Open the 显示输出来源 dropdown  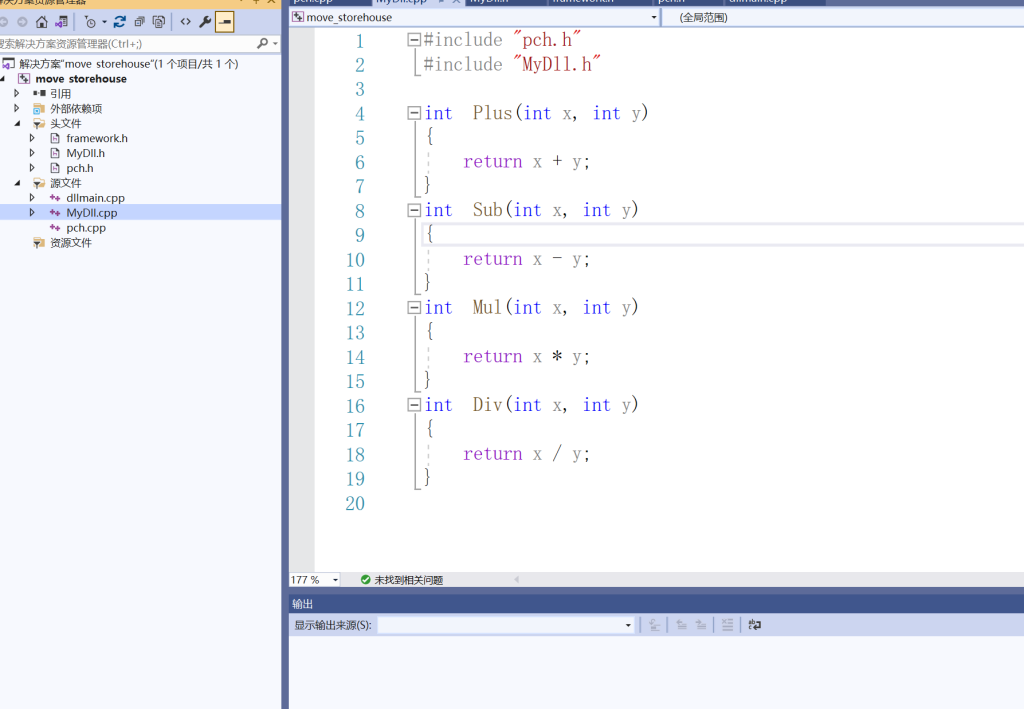pyautogui.click(x=628, y=625)
